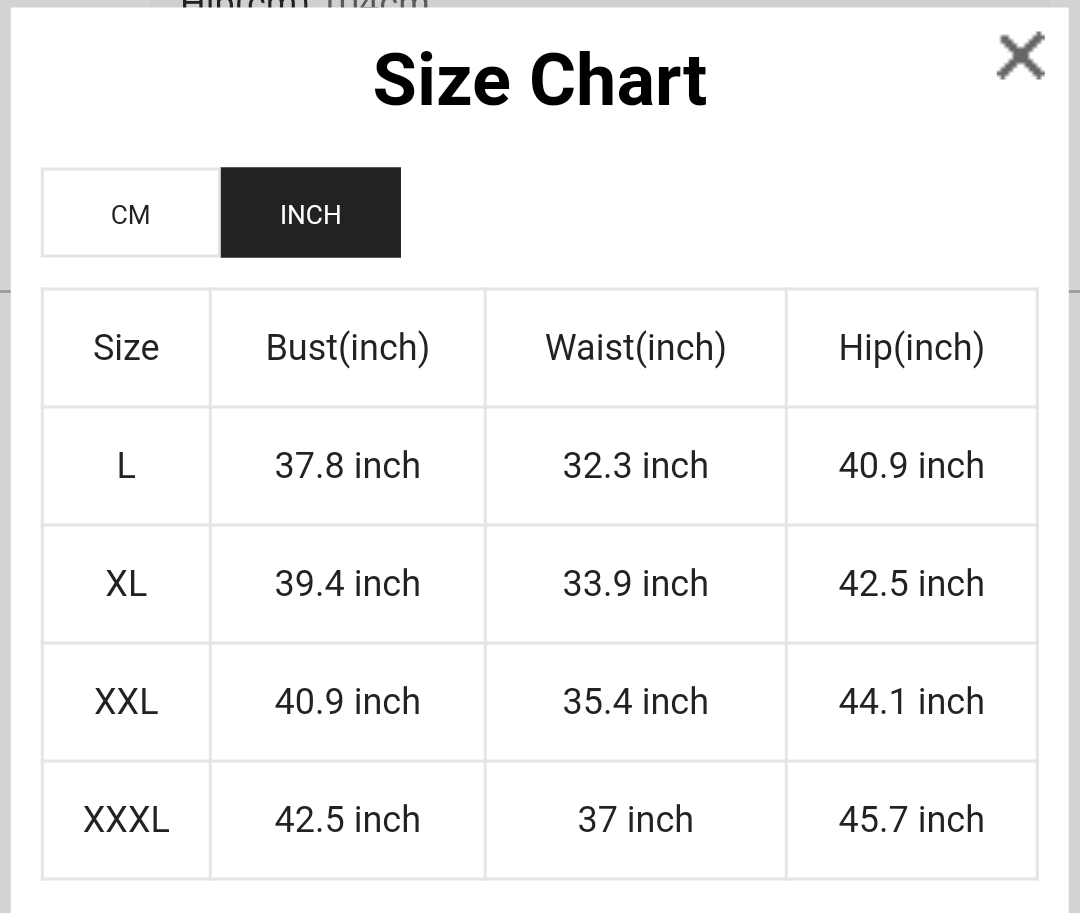Select size L row label

[125, 465]
